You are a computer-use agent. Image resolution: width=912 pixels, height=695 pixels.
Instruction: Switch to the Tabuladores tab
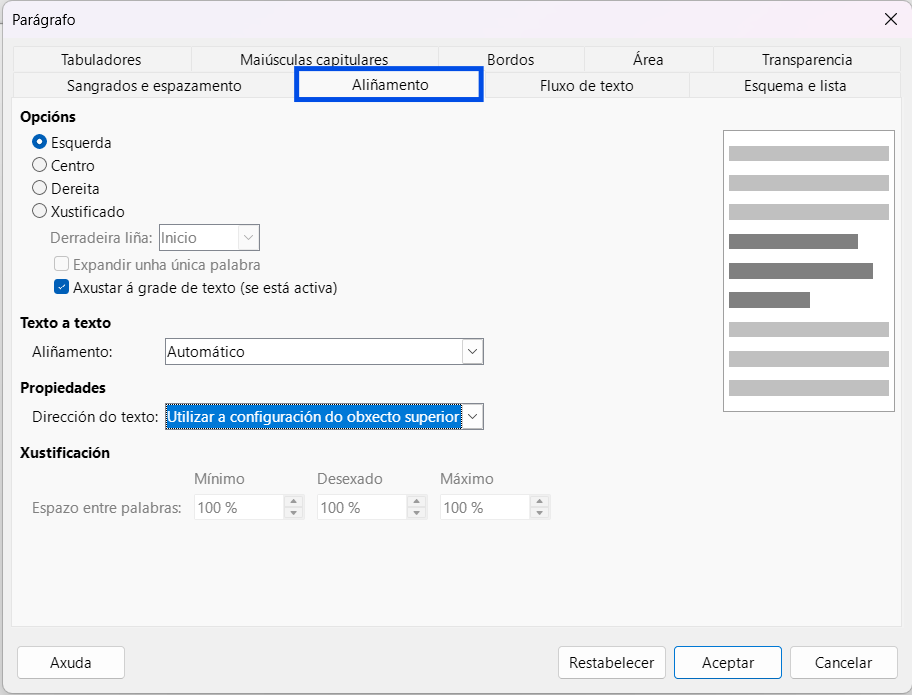click(101, 59)
